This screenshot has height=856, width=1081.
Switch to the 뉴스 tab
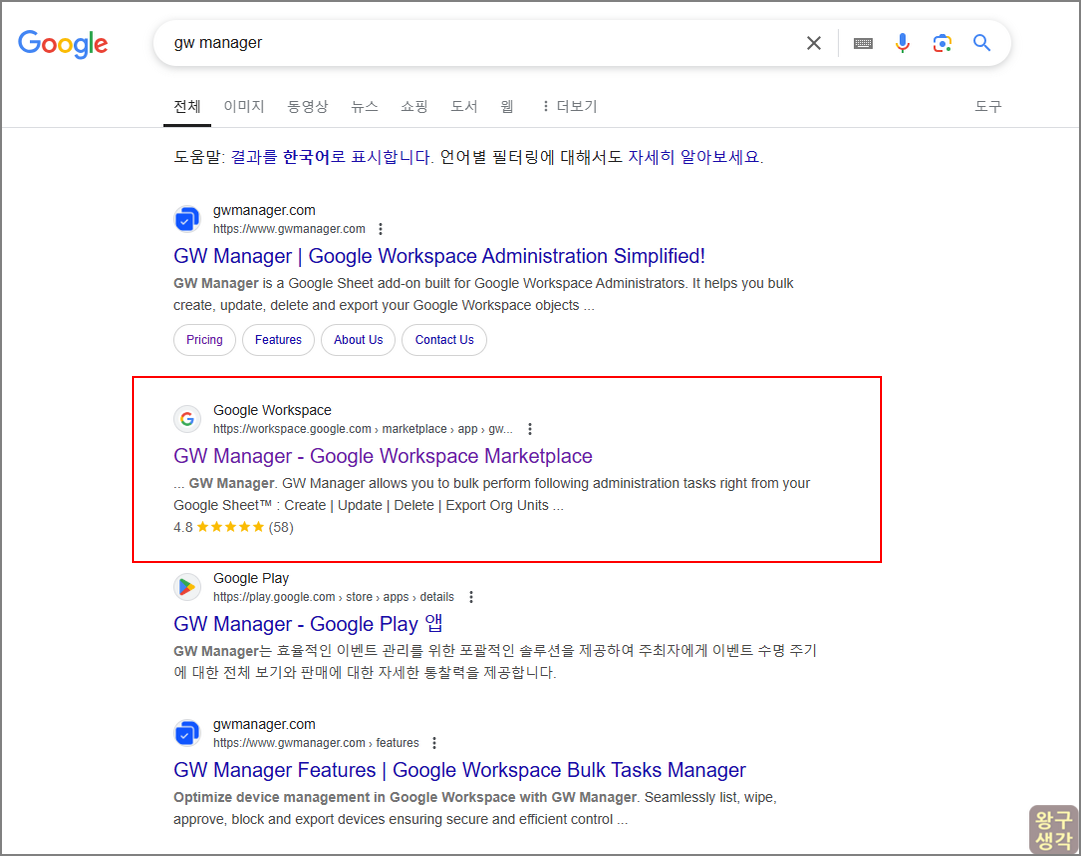pyautogui.click(x=364, y=105)
